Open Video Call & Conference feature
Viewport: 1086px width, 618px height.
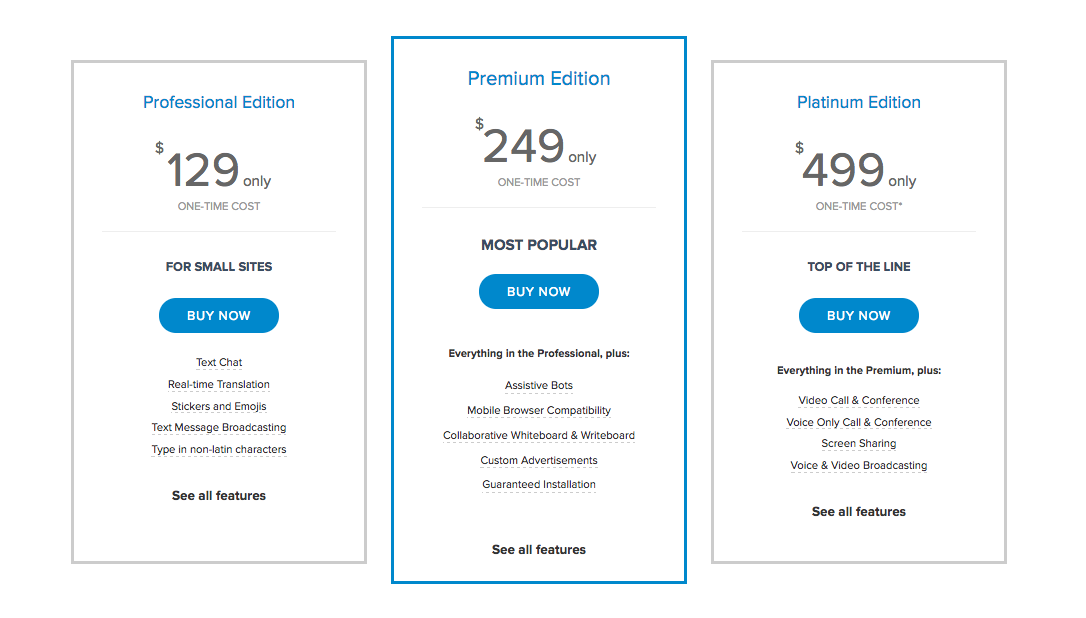(x=859, y=400)
